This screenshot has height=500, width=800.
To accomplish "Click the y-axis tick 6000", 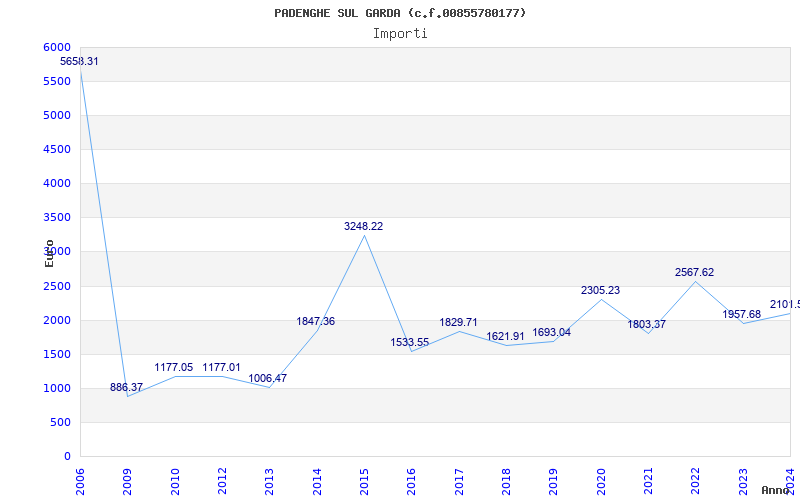I will (x=57, y=47).
